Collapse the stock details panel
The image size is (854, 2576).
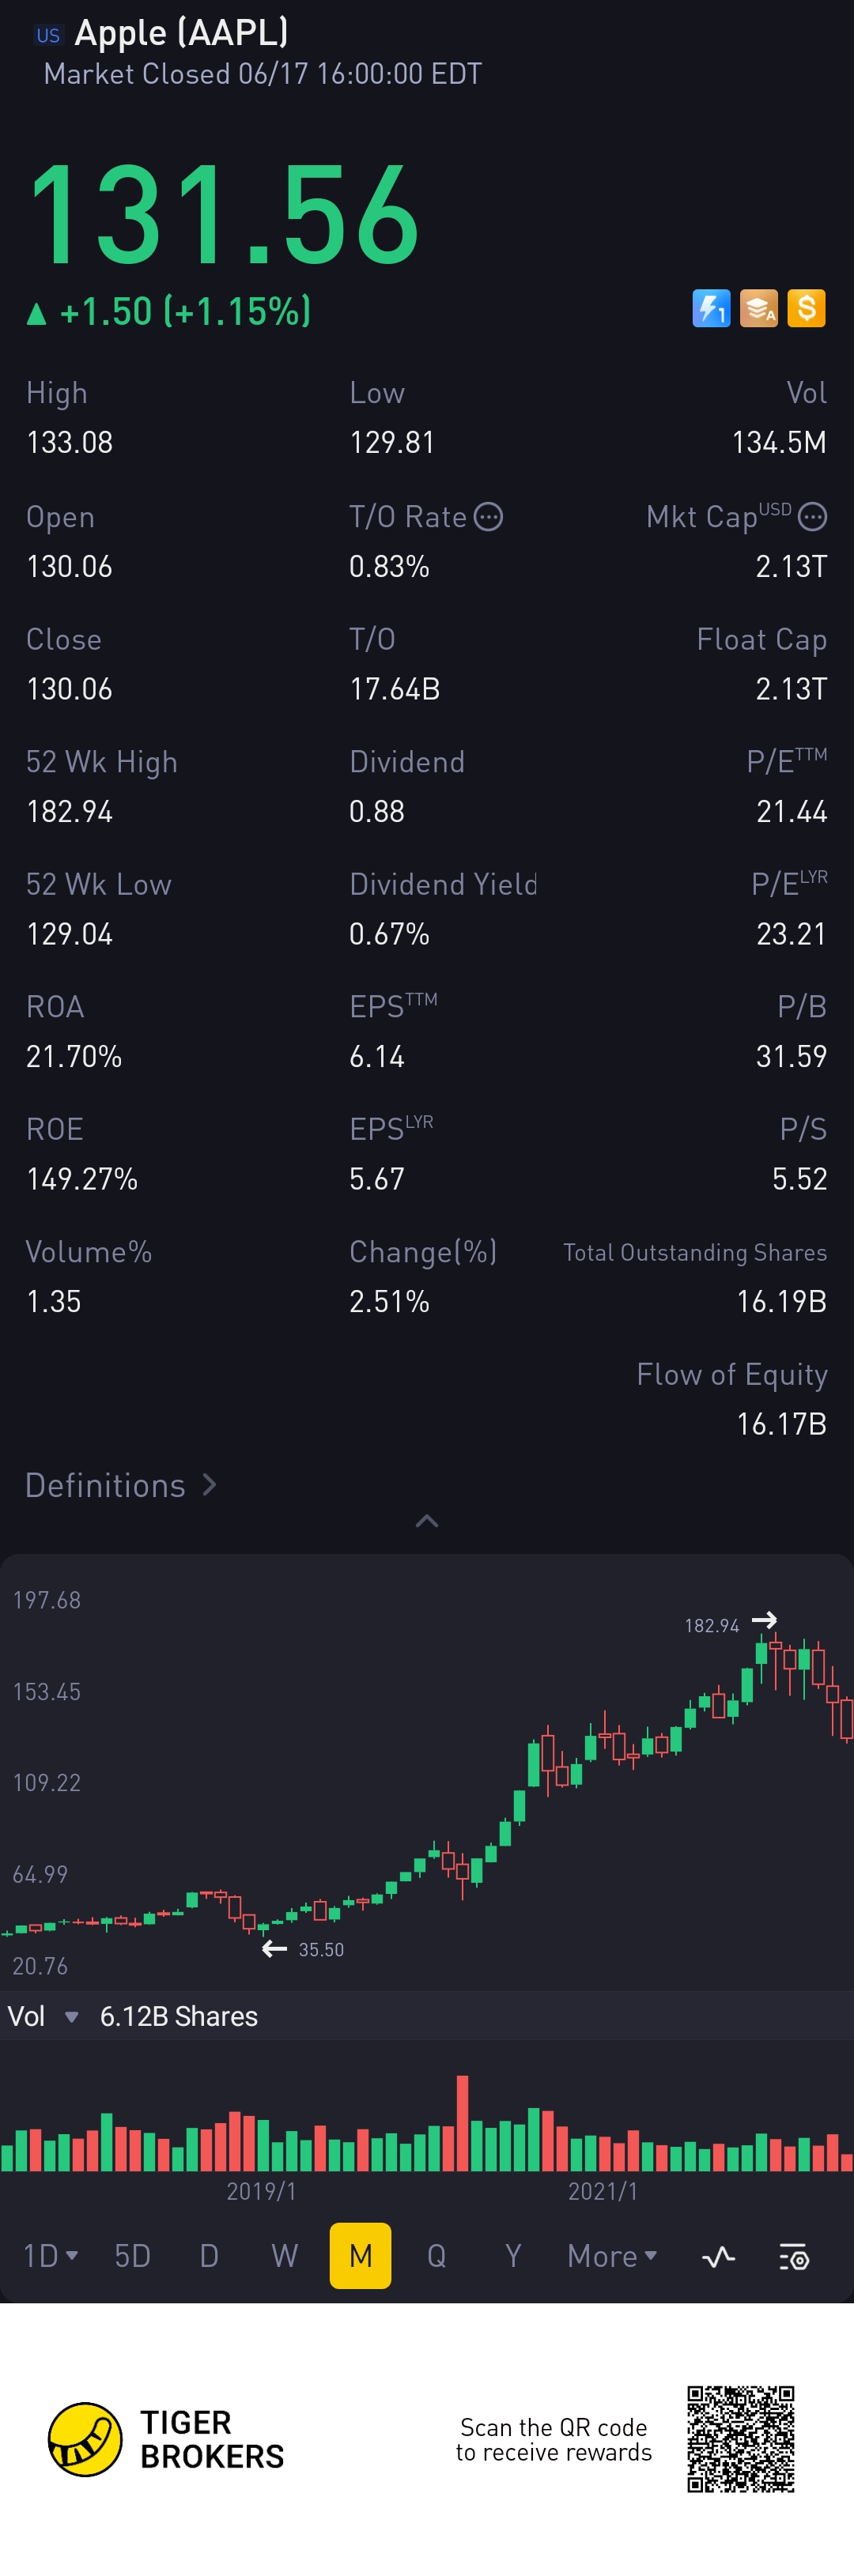pyautogui.click(x=427, y=1521)
